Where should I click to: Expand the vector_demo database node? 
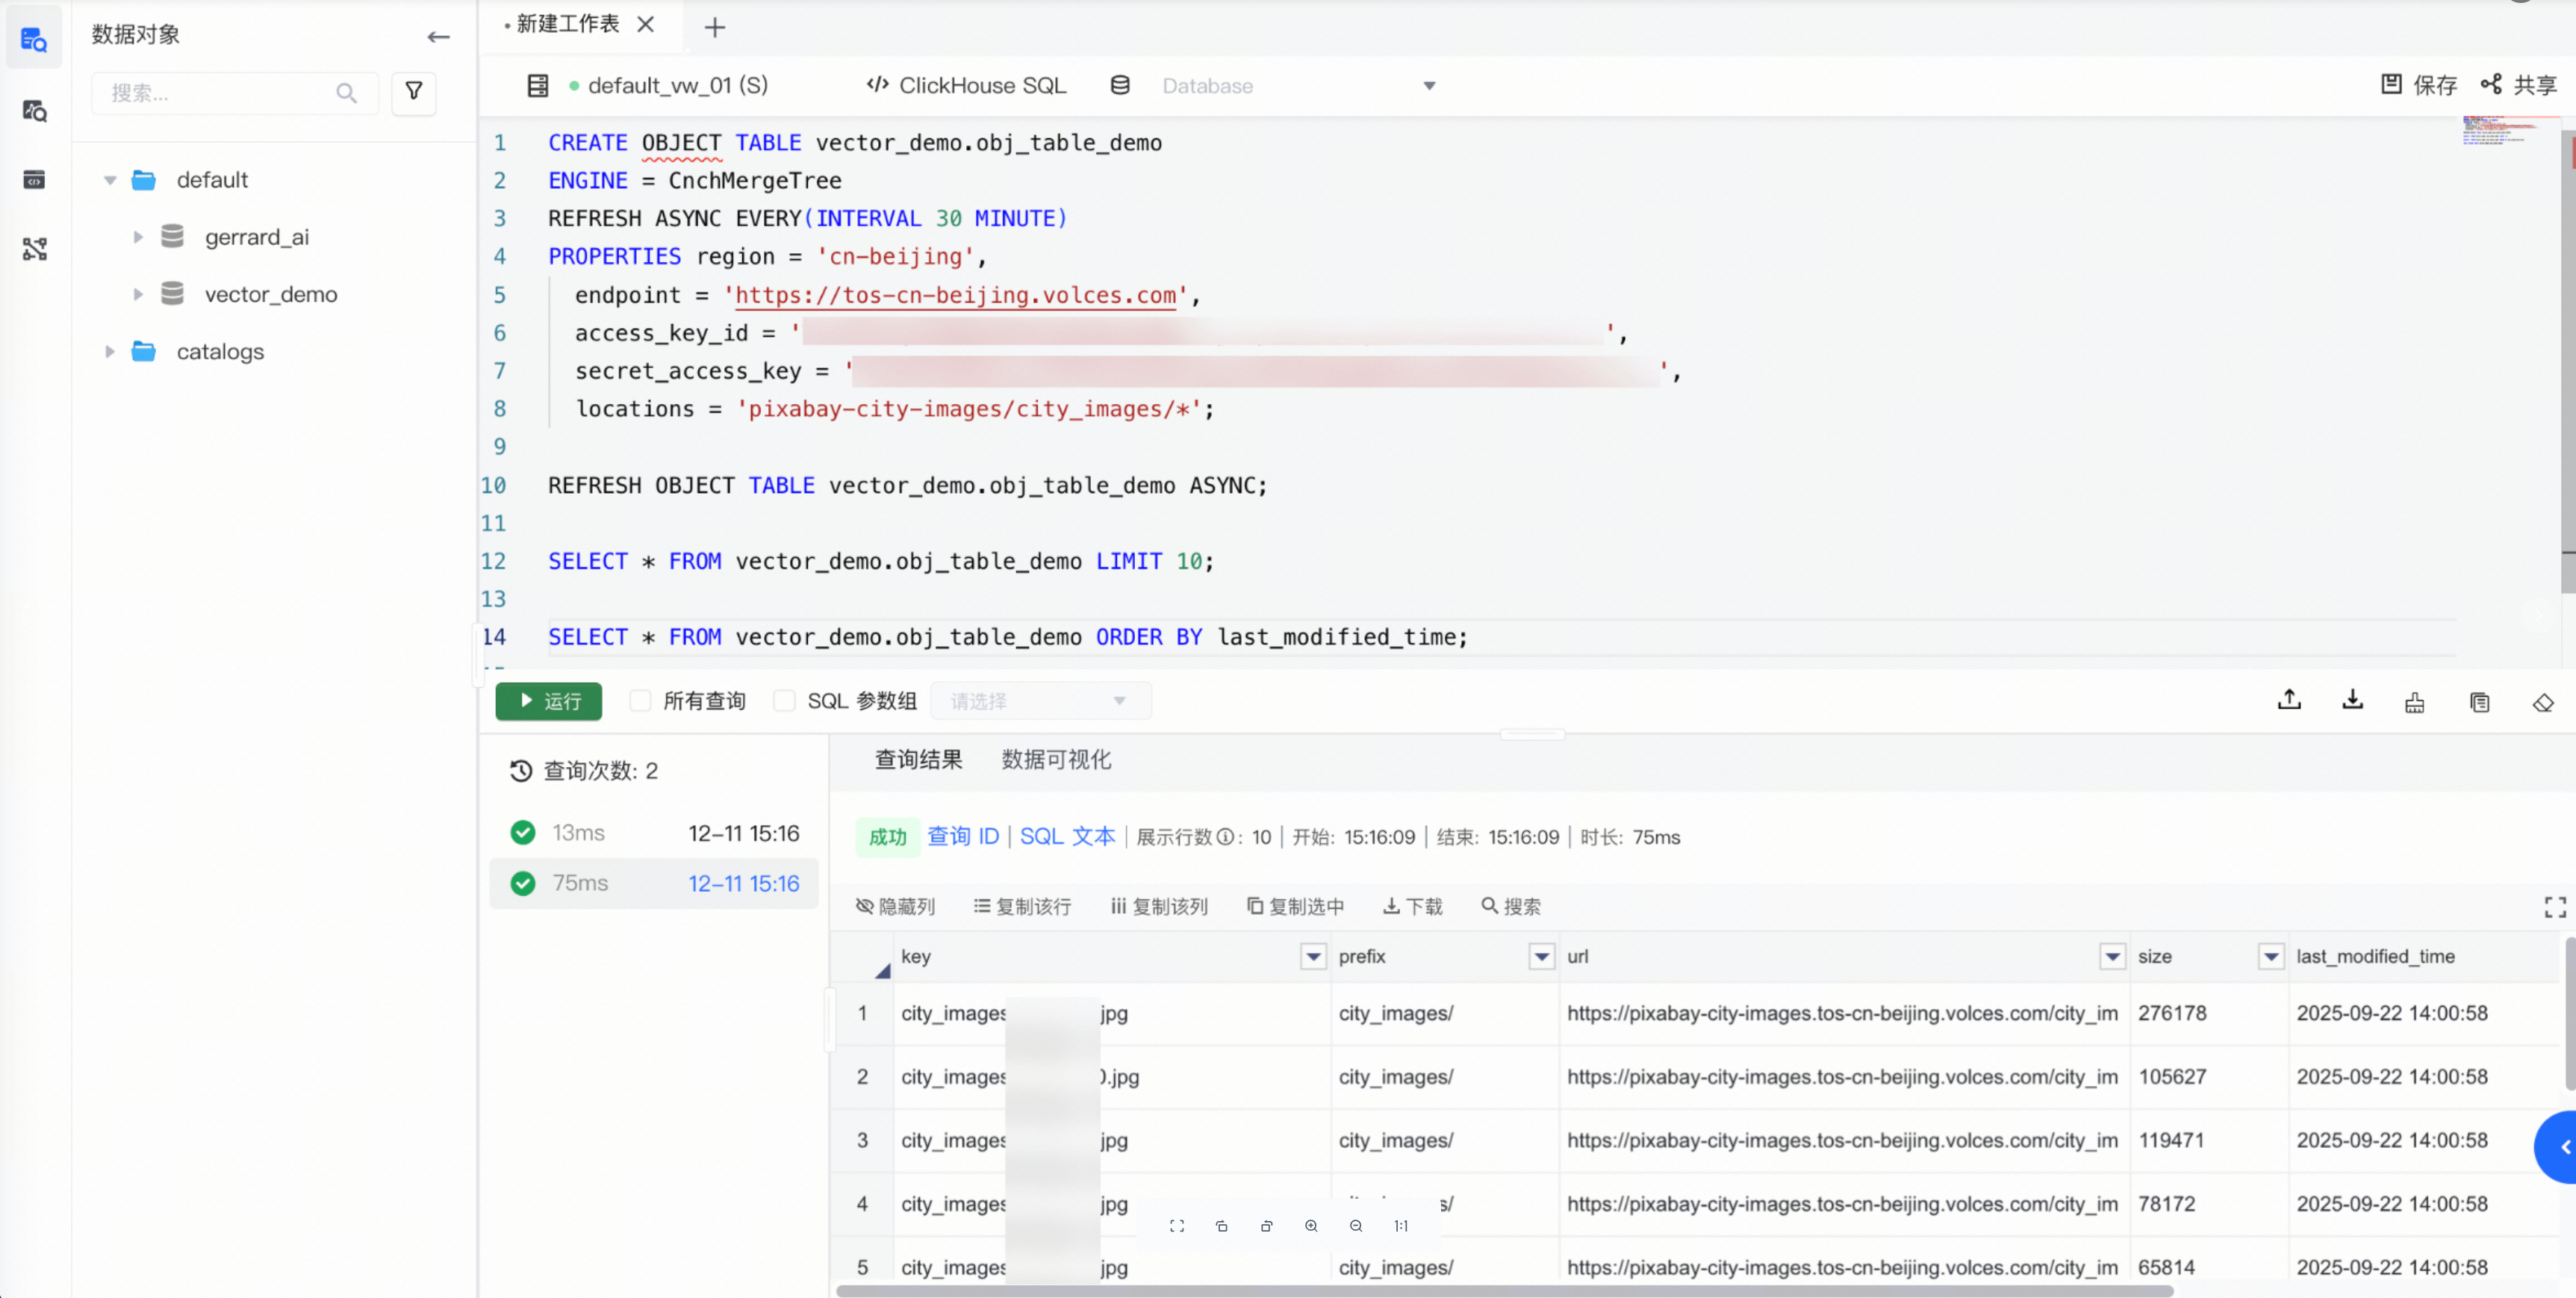[x=138, y=294]
